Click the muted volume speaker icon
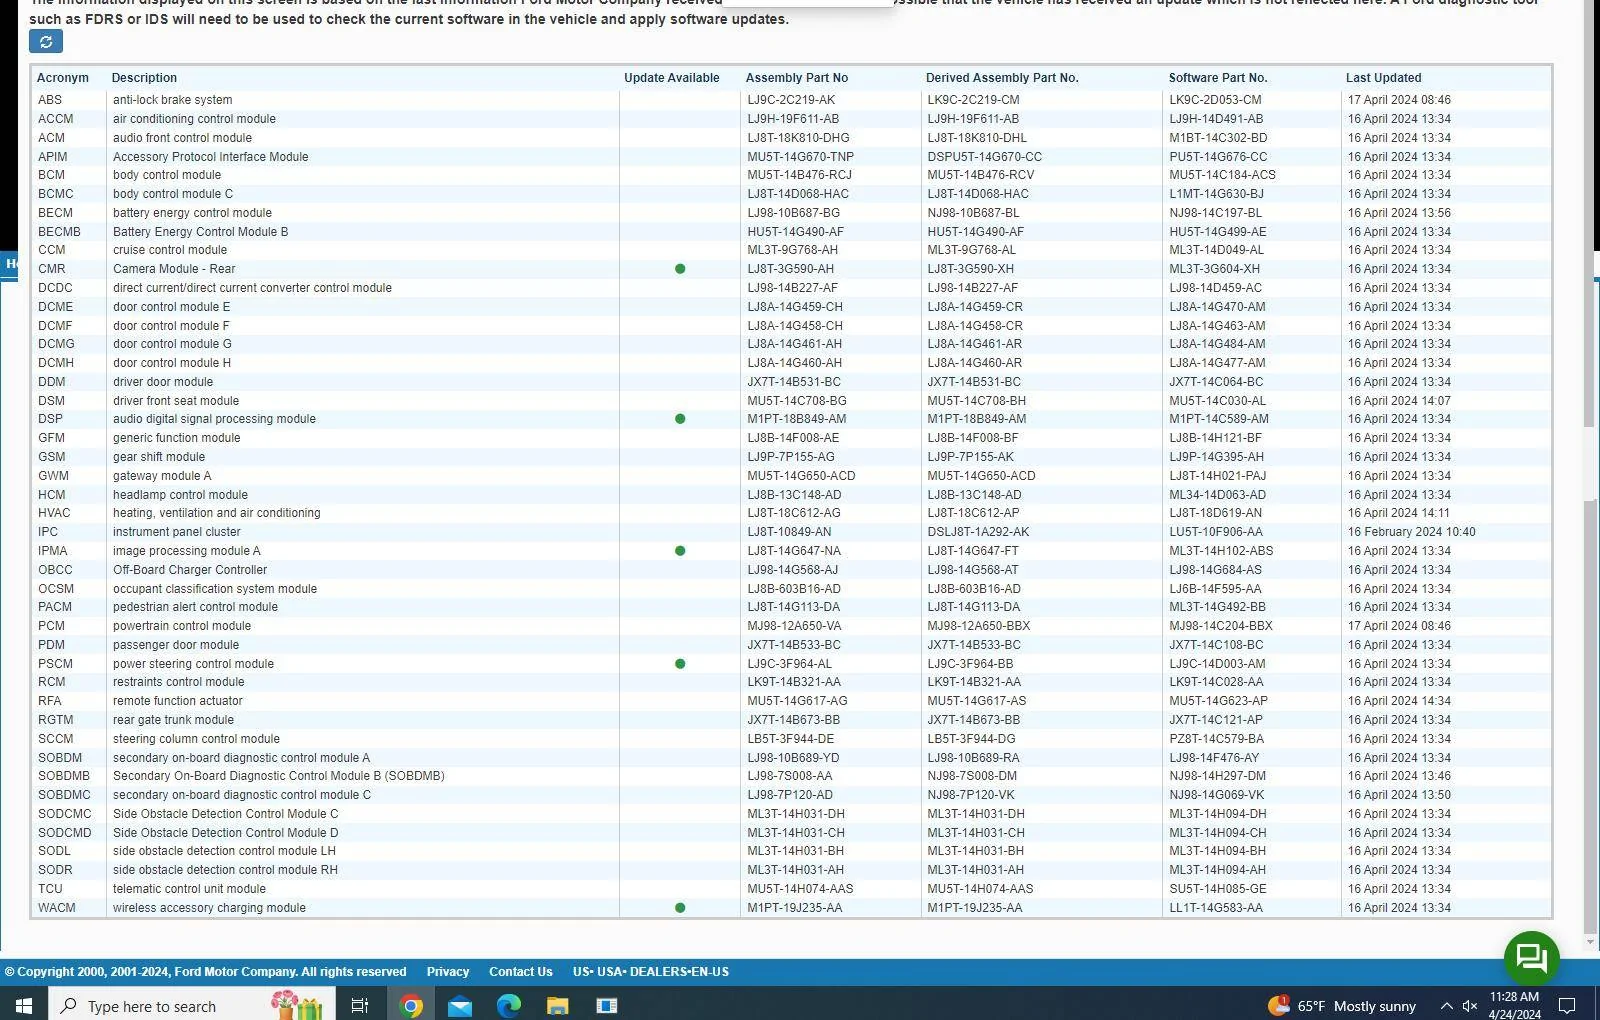This screenshot has width=1600, height=1020. point(1470,1006)
